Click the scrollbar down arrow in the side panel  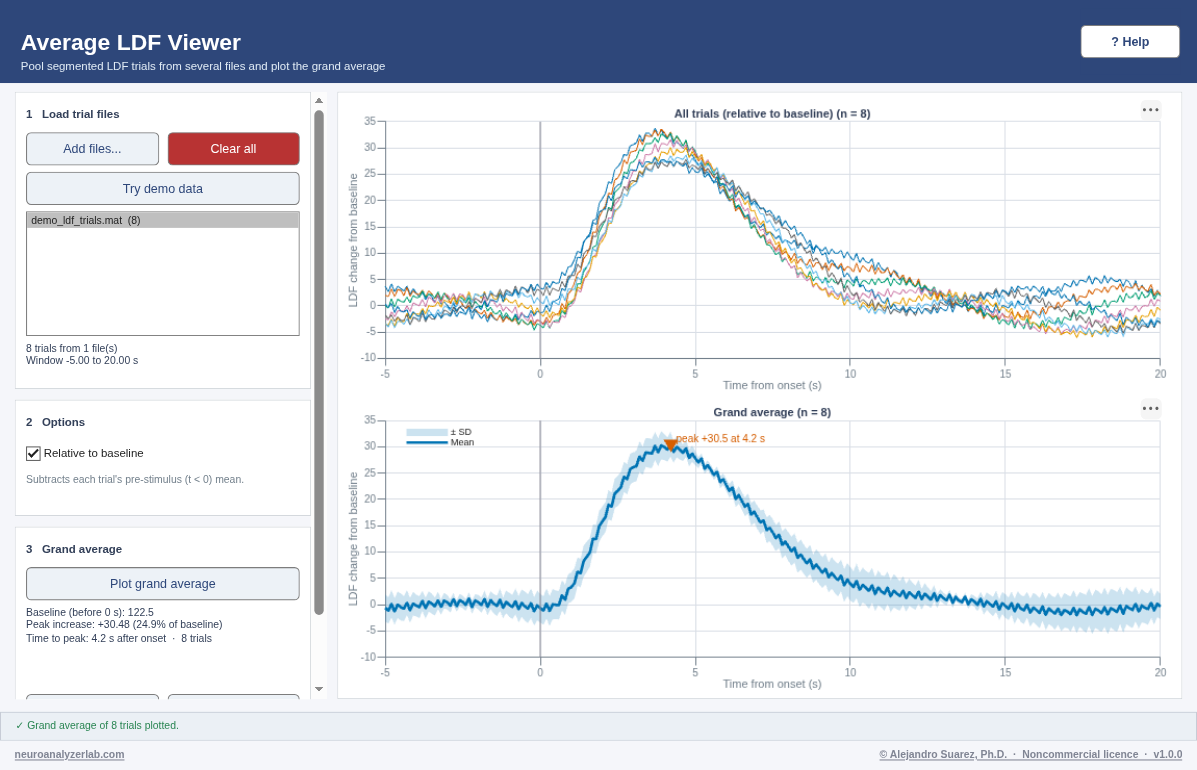[x=319, y=689]
